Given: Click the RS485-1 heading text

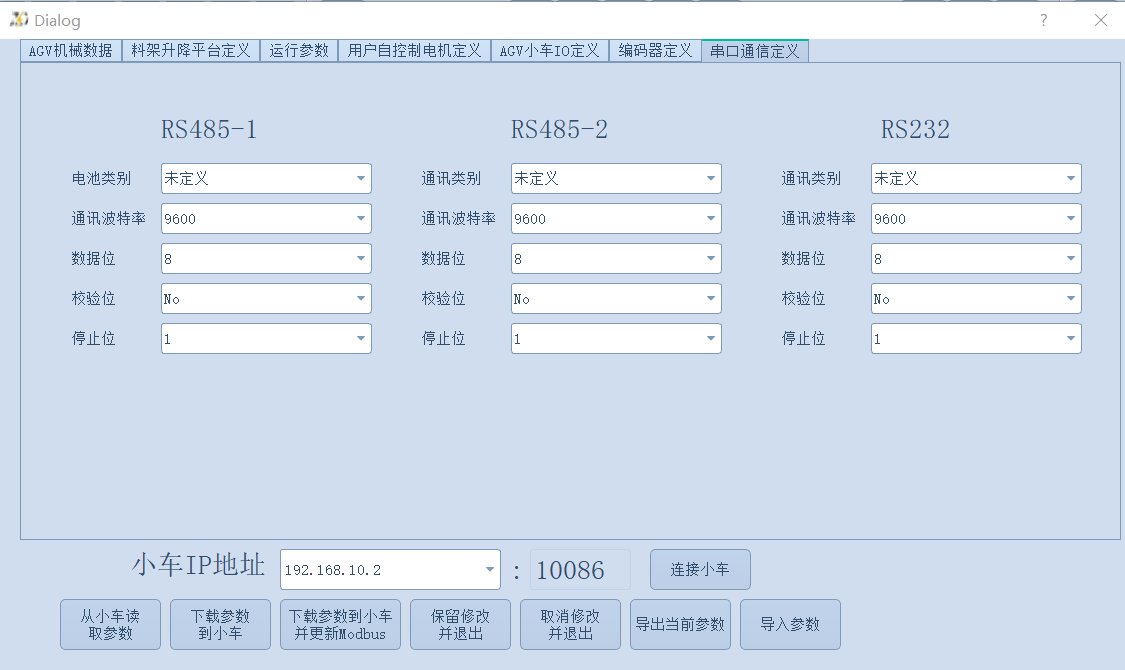Looking at the screenshot, I should click(209, 130).
